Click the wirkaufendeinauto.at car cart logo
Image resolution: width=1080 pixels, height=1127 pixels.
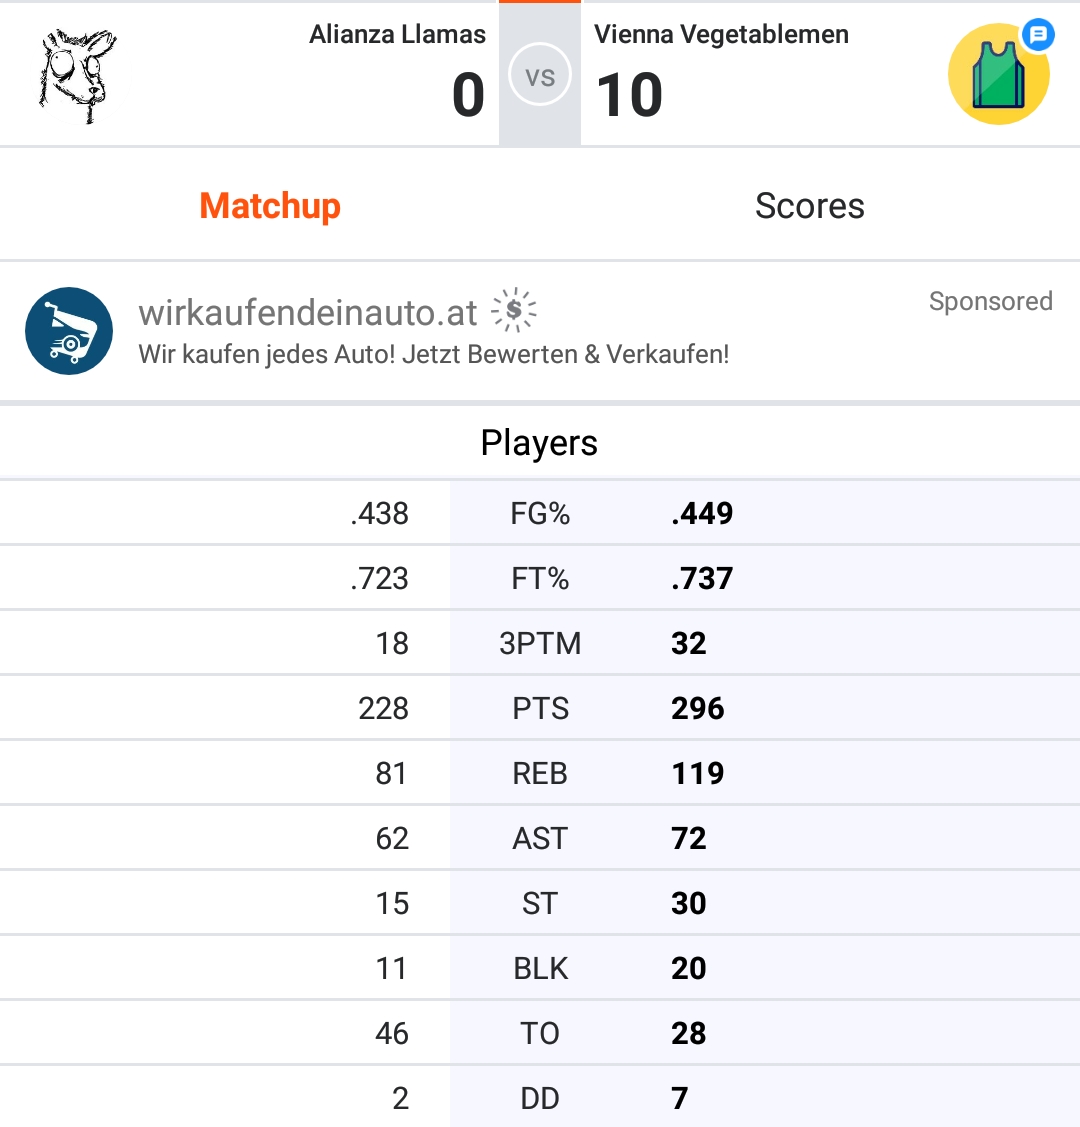(69, 331)
